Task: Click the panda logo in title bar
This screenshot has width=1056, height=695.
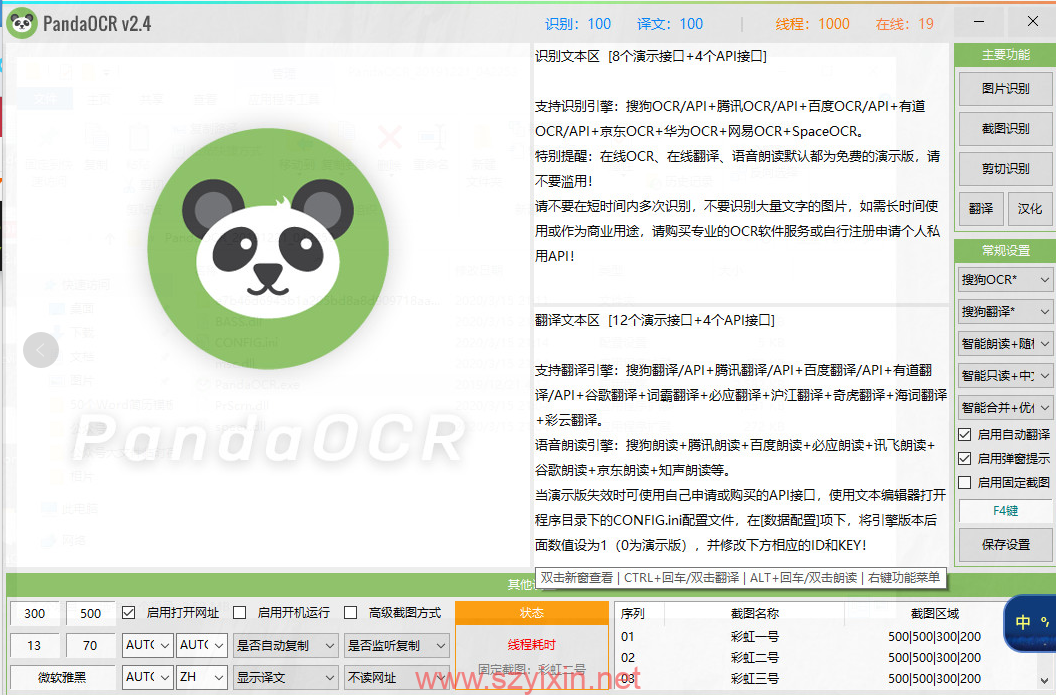Action: pos(22,23)
